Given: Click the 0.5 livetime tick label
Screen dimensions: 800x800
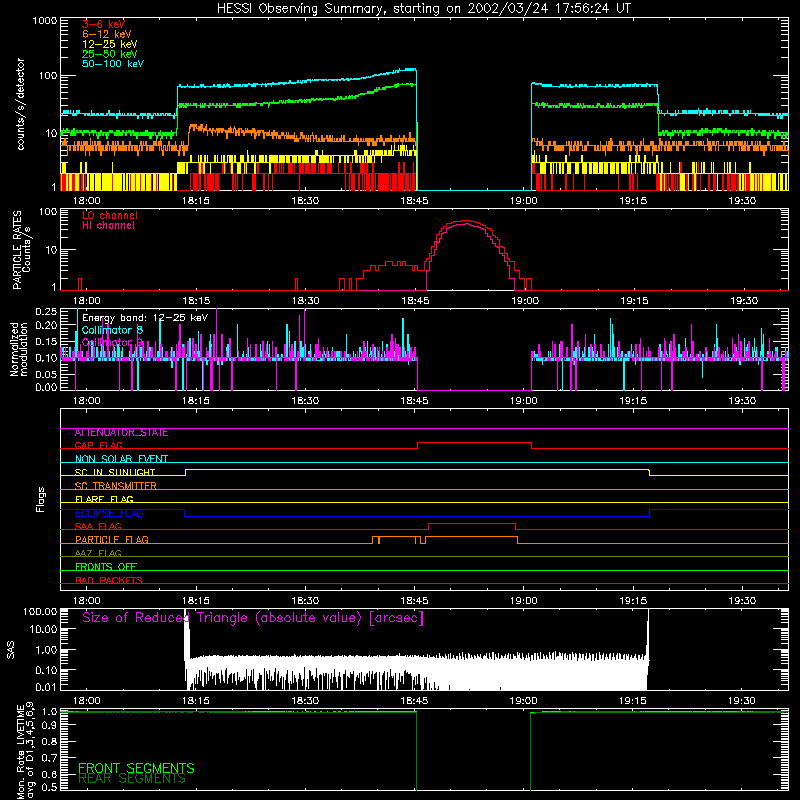Looking at the screenshot, I should (49, 787).
